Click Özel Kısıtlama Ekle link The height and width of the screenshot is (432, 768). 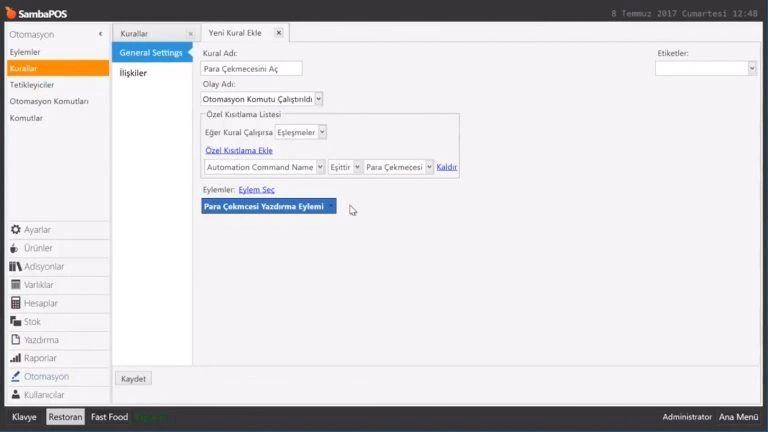pos(239,150)
